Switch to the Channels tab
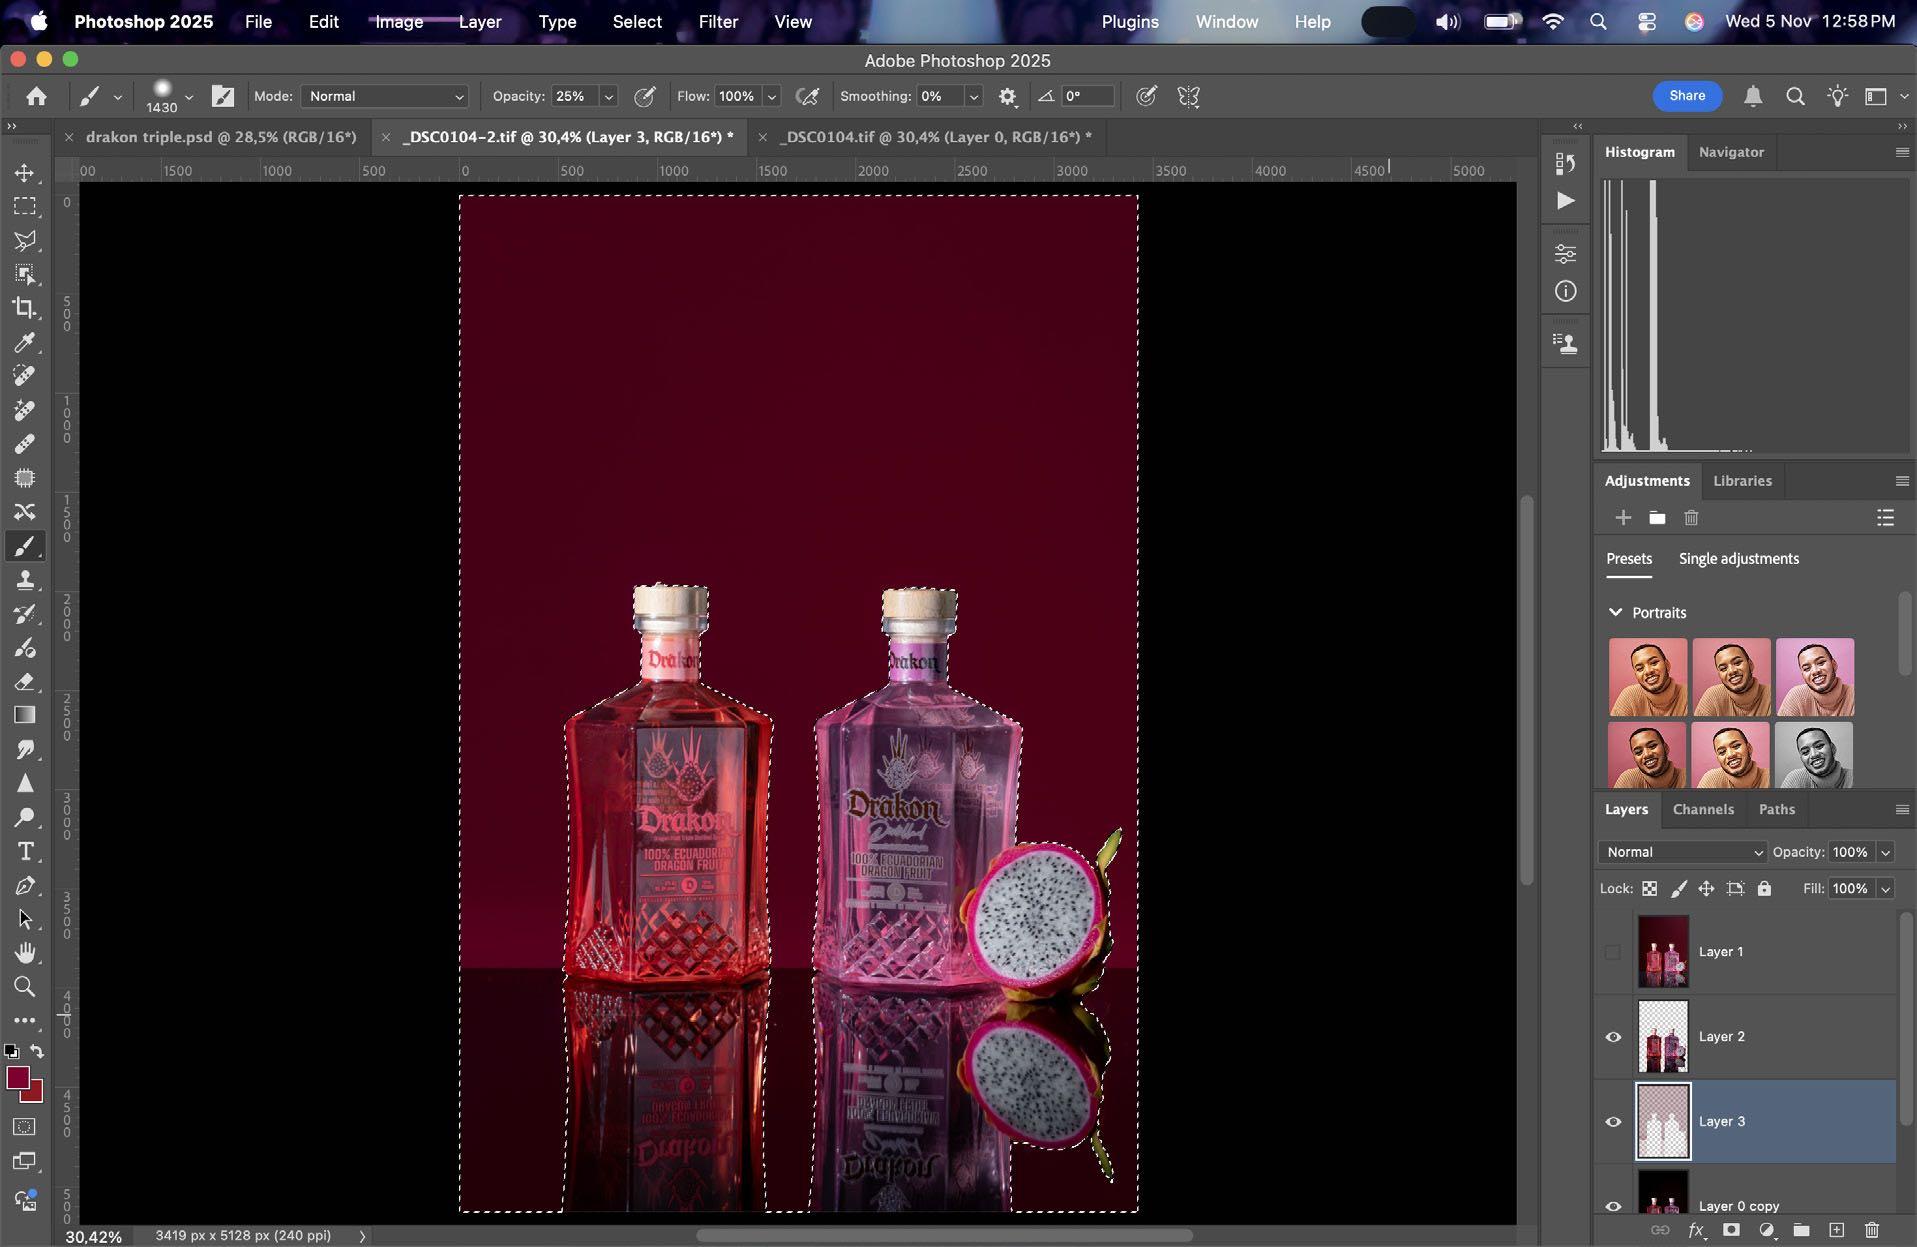 point(1703,809)
